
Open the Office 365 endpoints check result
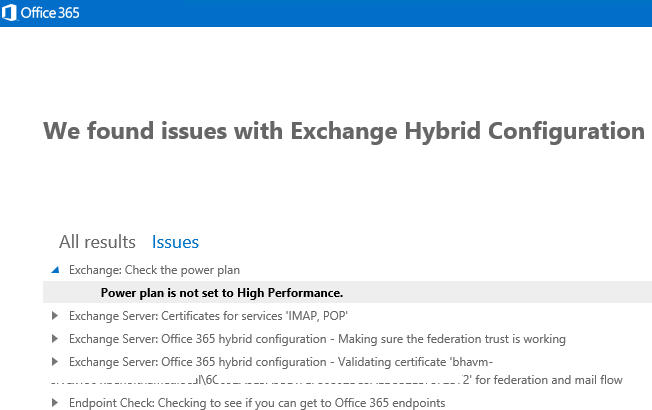coord(256,403)
